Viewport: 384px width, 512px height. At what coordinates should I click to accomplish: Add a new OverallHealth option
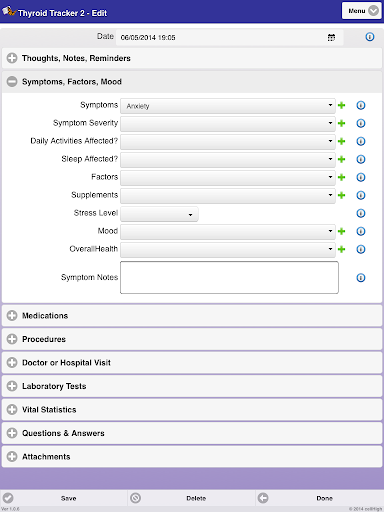tap(341, 249)
